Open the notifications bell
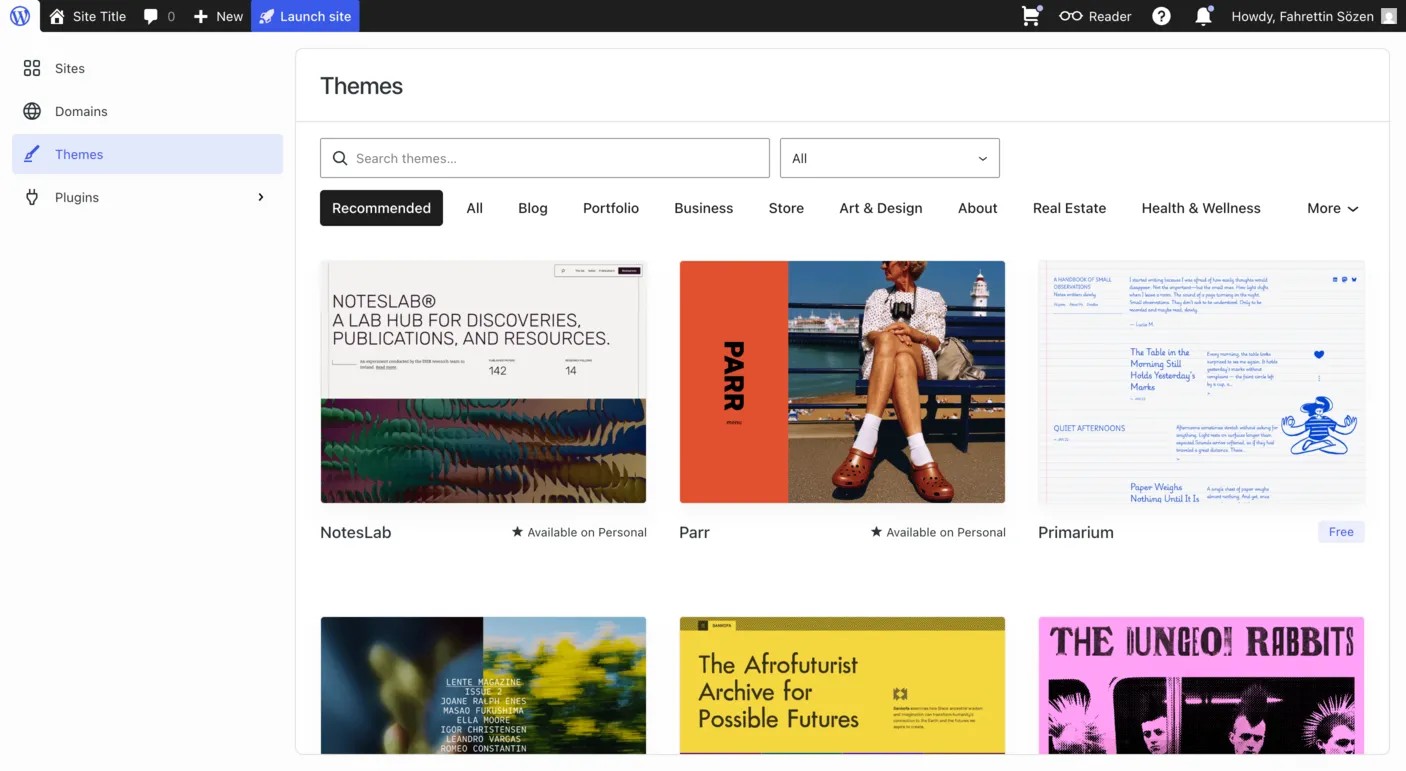This screenshot has height=771, width=1406. coord(1204,16)
